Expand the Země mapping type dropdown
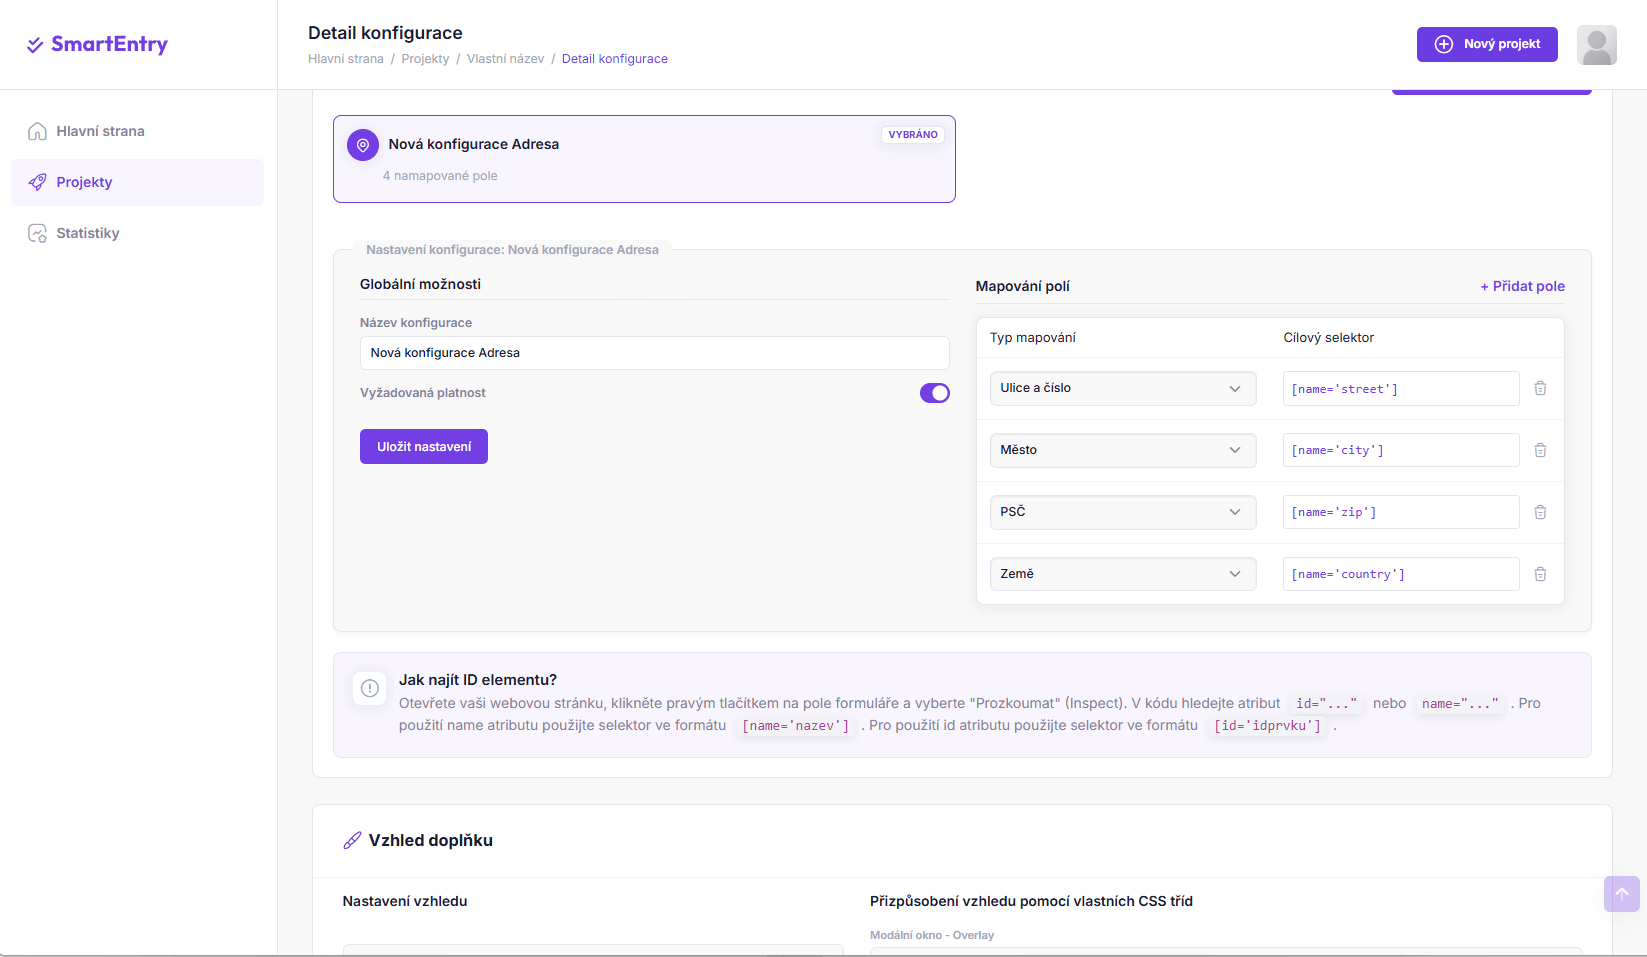The image size is (1647, 957). 1122,574
